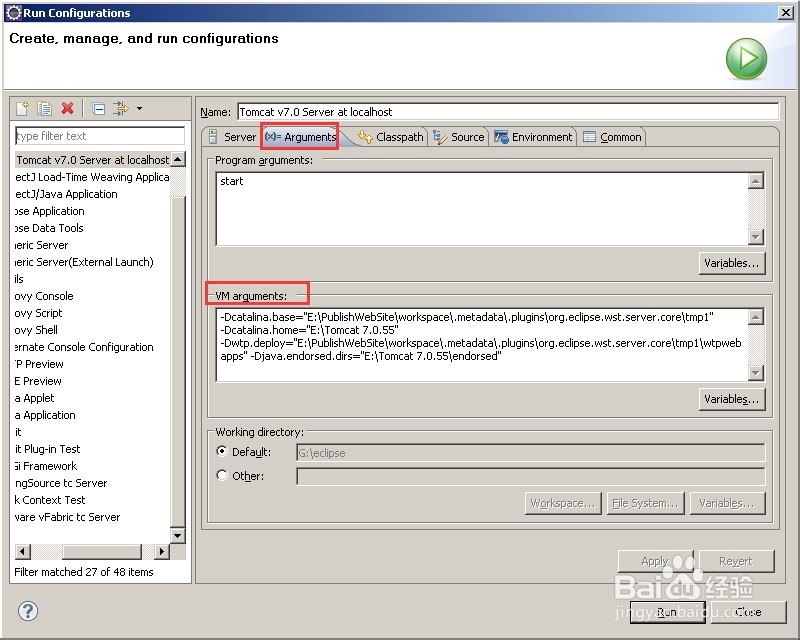Click VM arguments scroll down arrow
Image resolution: width=800 pixels, height=640 pixels.
coord(756,373)
